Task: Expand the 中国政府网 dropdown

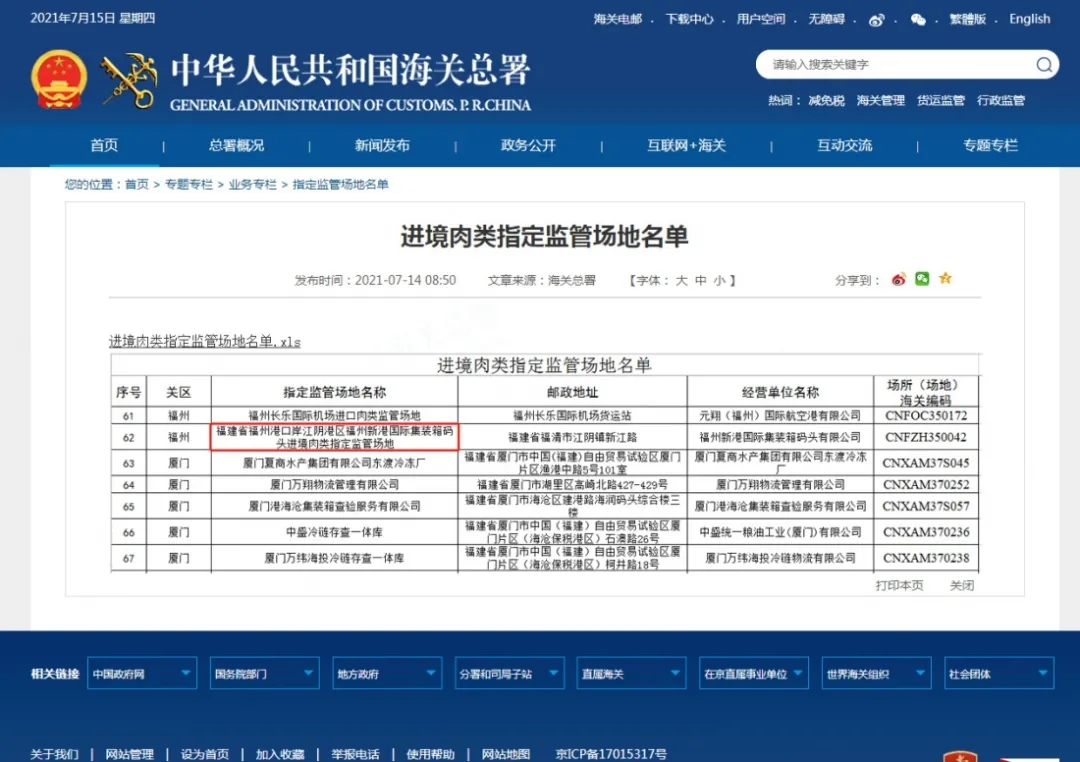Action: [141, 674]
